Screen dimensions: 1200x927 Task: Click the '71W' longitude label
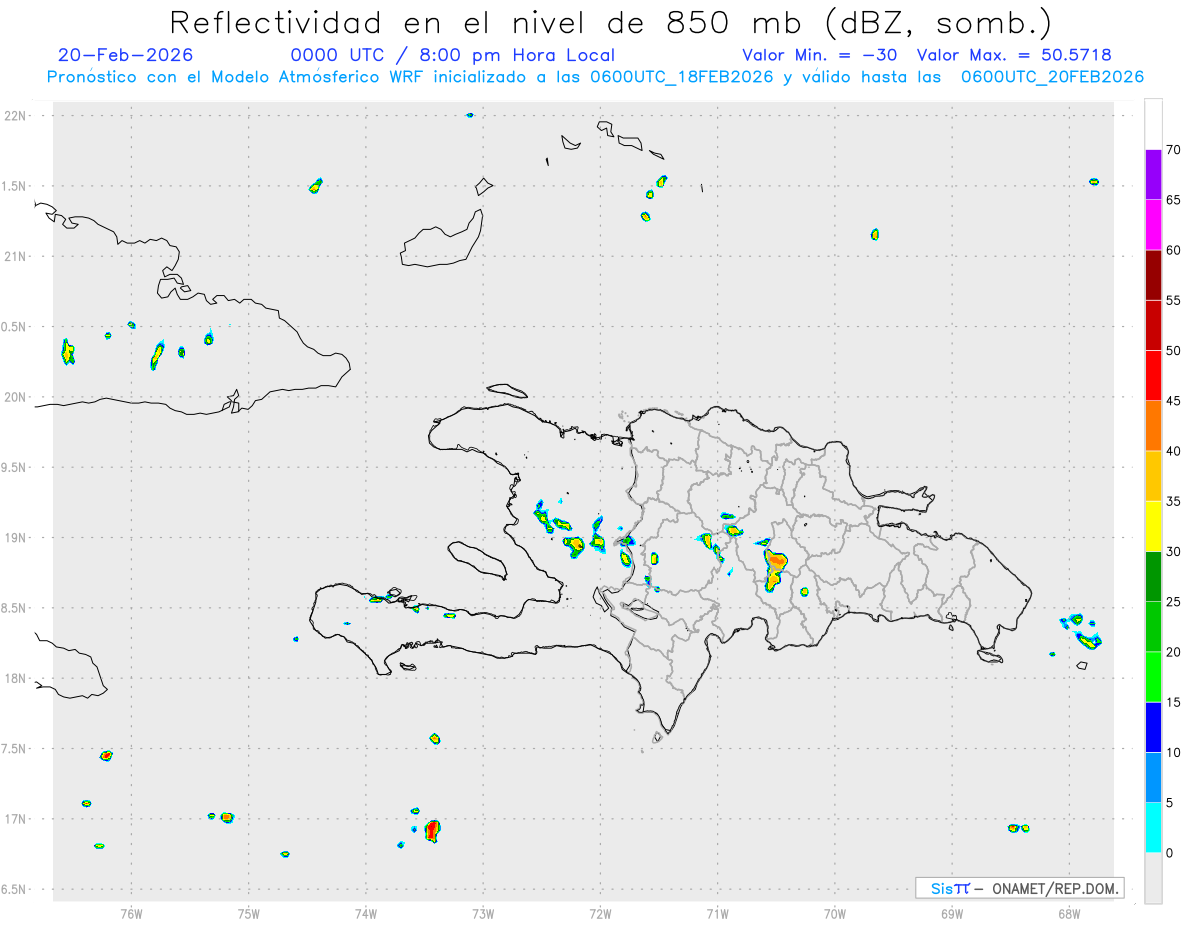[717, 913]
